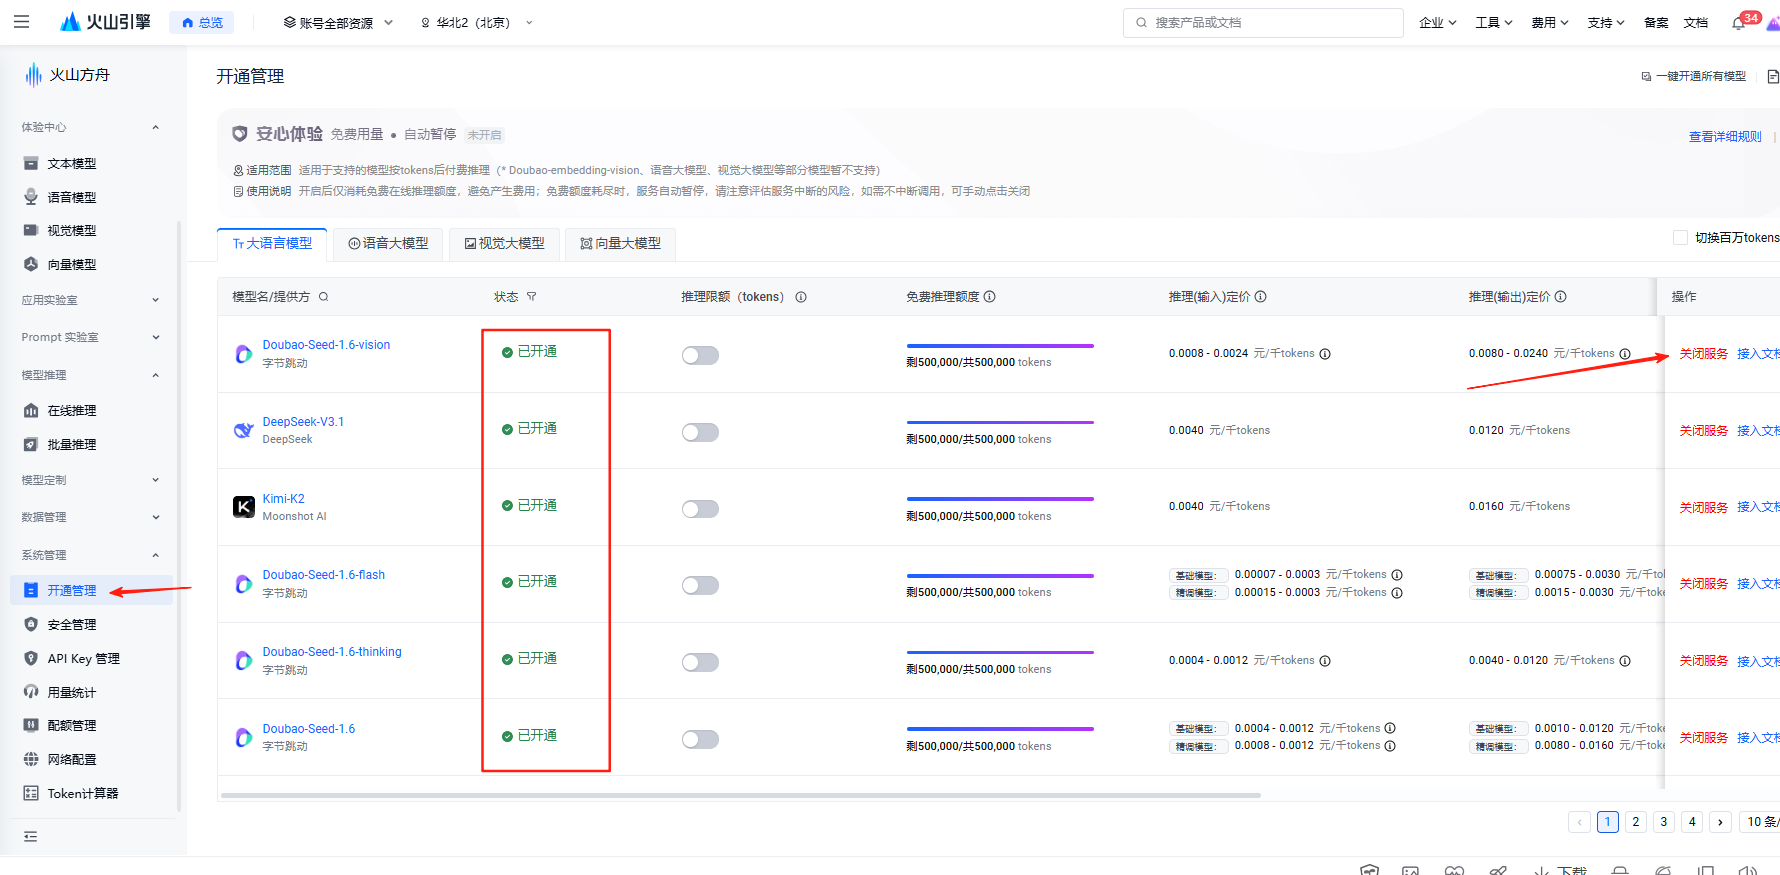Collapse the sidebar with bottom icon
1780x875 pixels.
pos(30,836)
